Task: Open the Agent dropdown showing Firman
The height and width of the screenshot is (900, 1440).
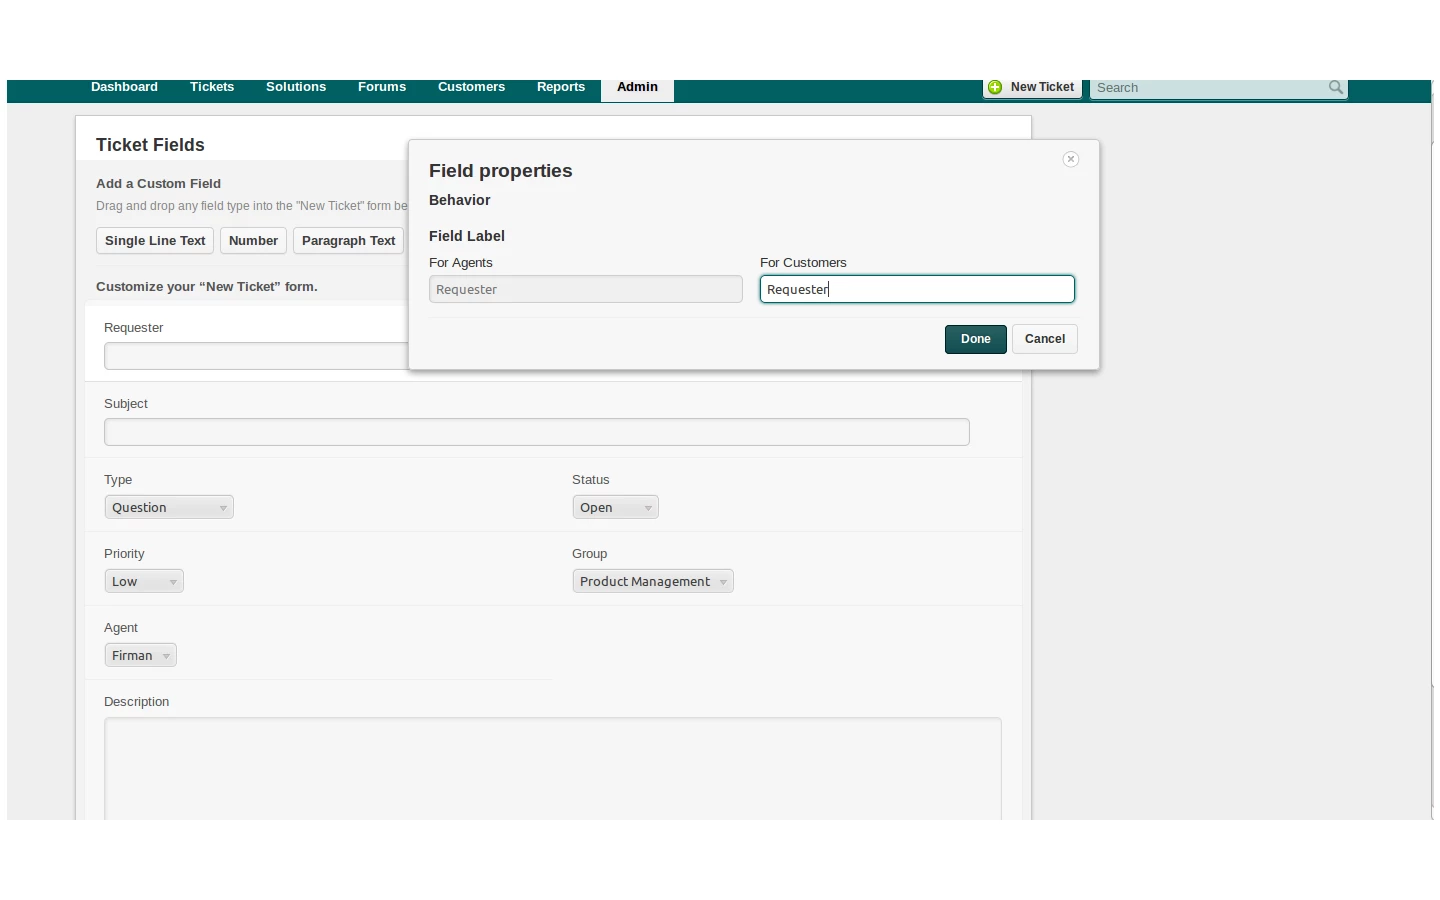Action: [x=141, y=655]
